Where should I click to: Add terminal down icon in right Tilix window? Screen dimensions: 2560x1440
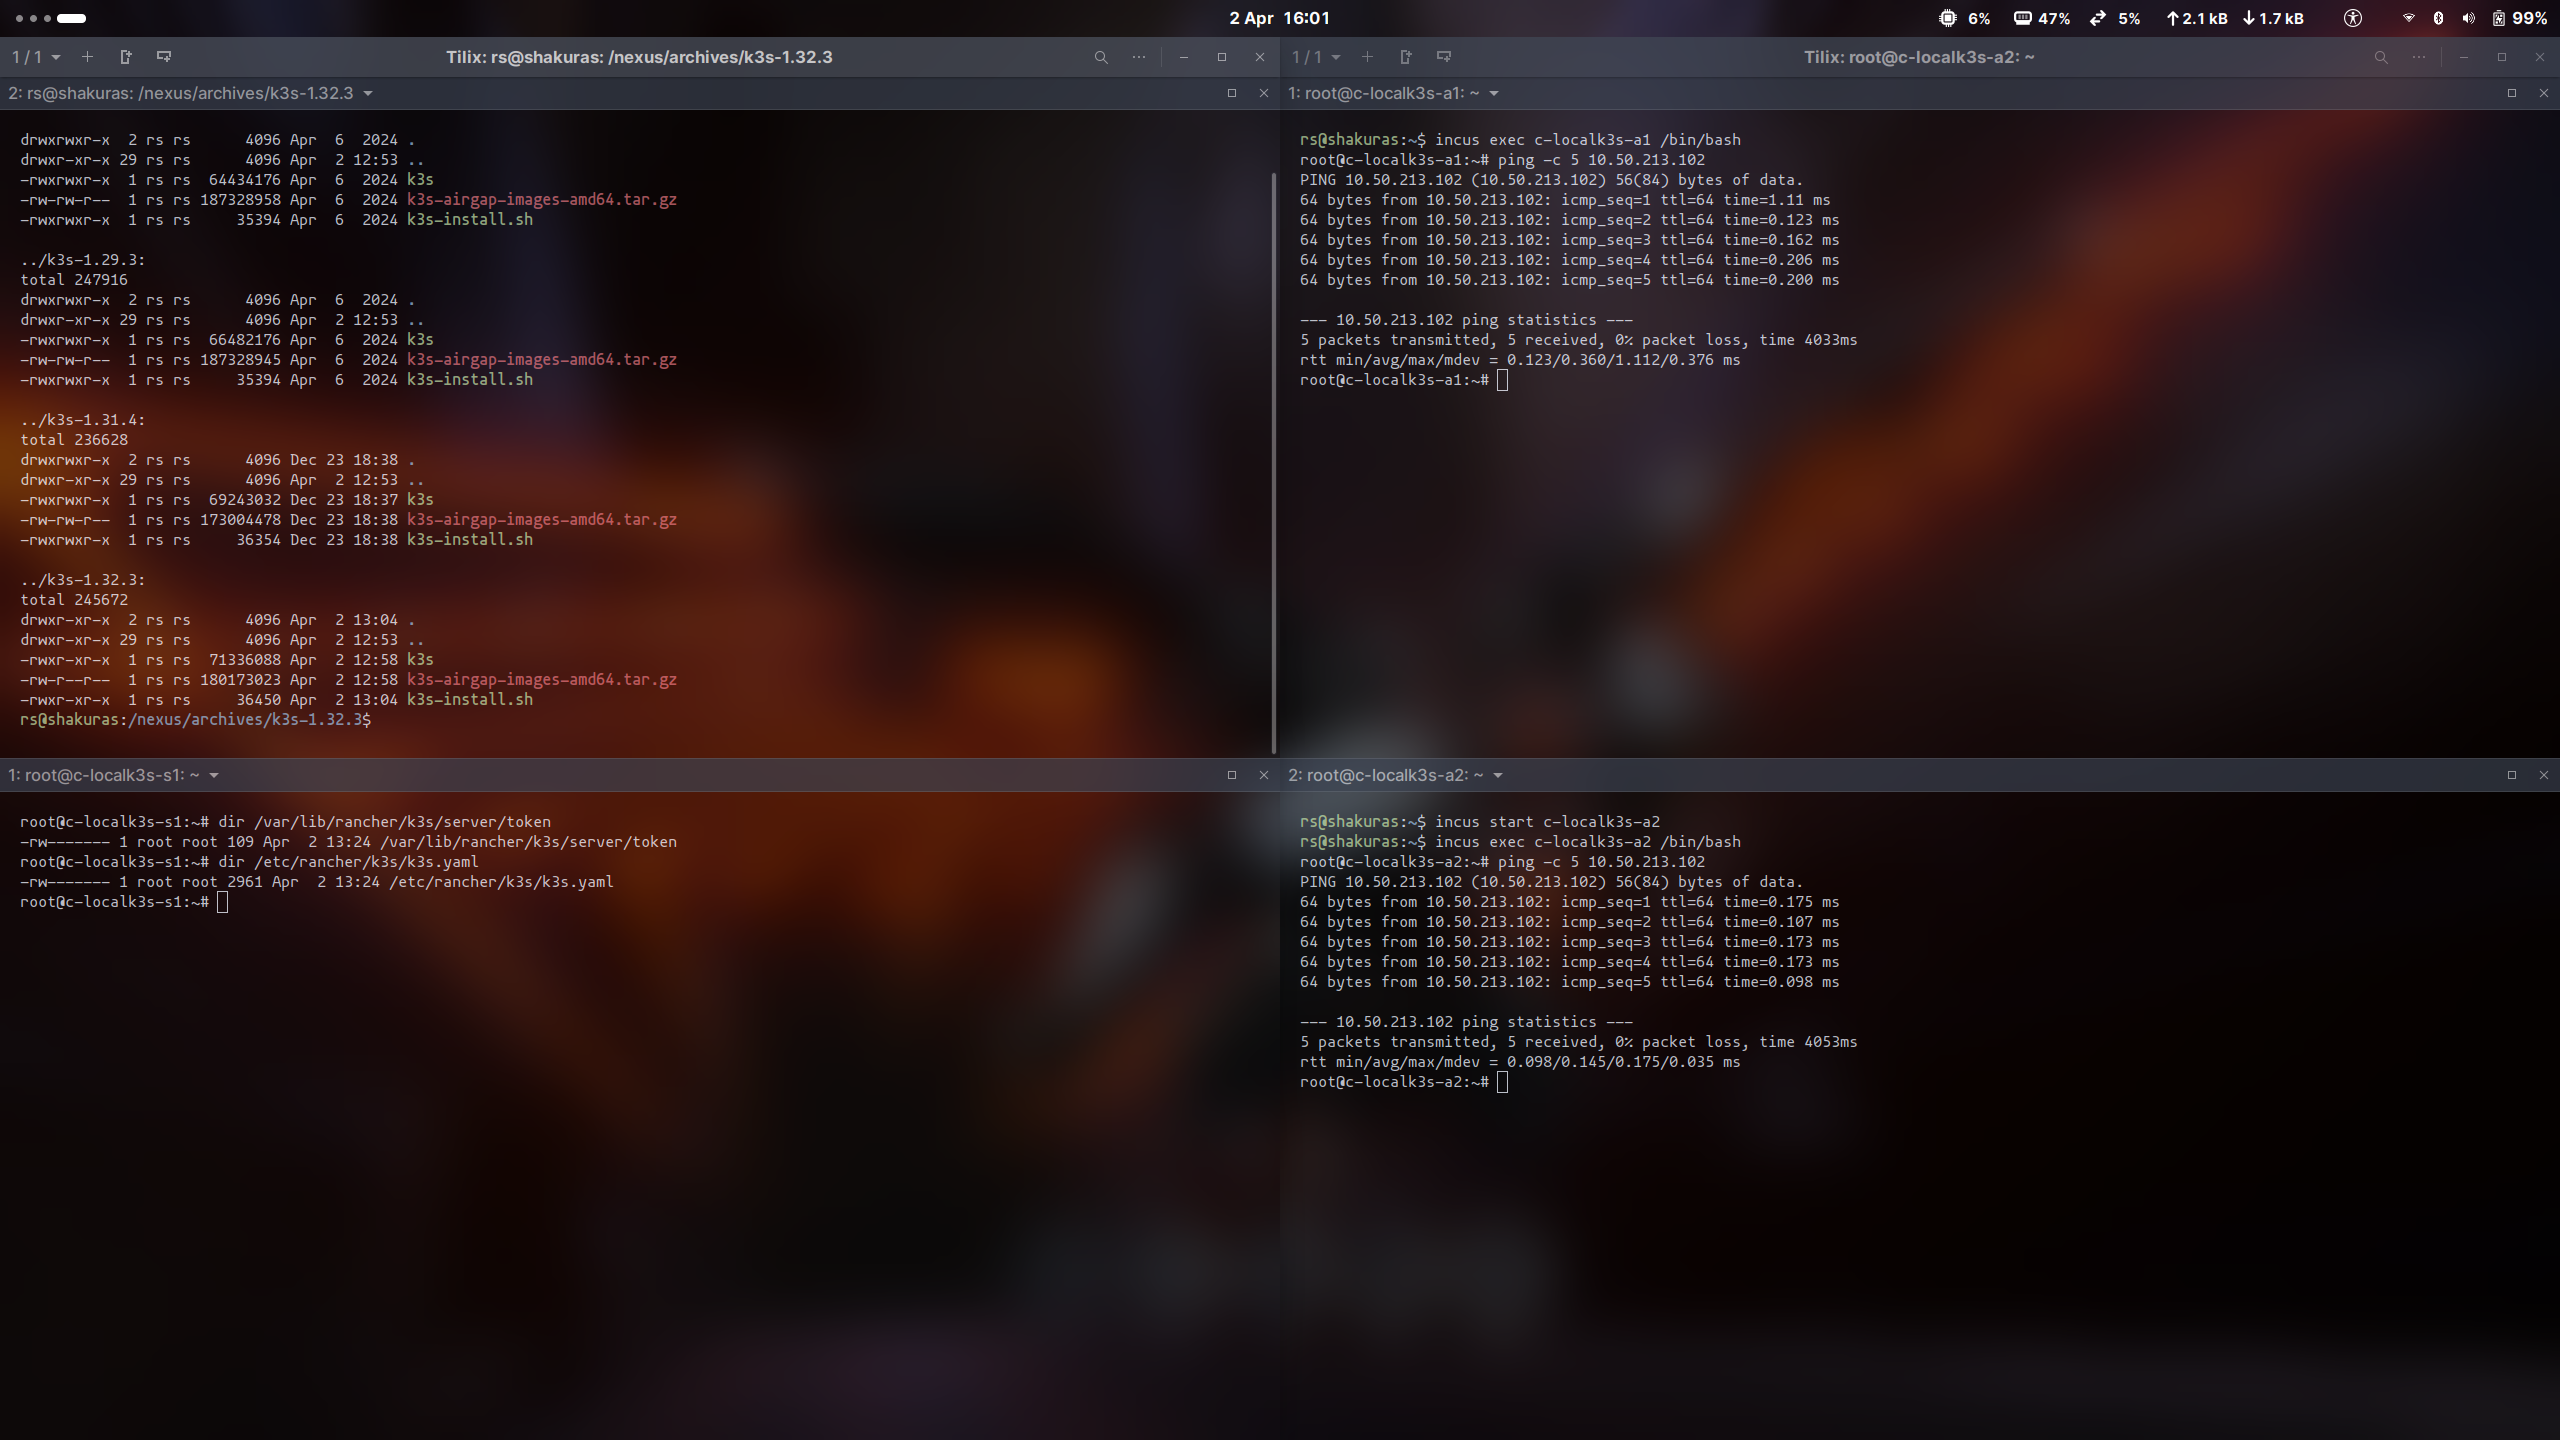(x=1444, y=57)
